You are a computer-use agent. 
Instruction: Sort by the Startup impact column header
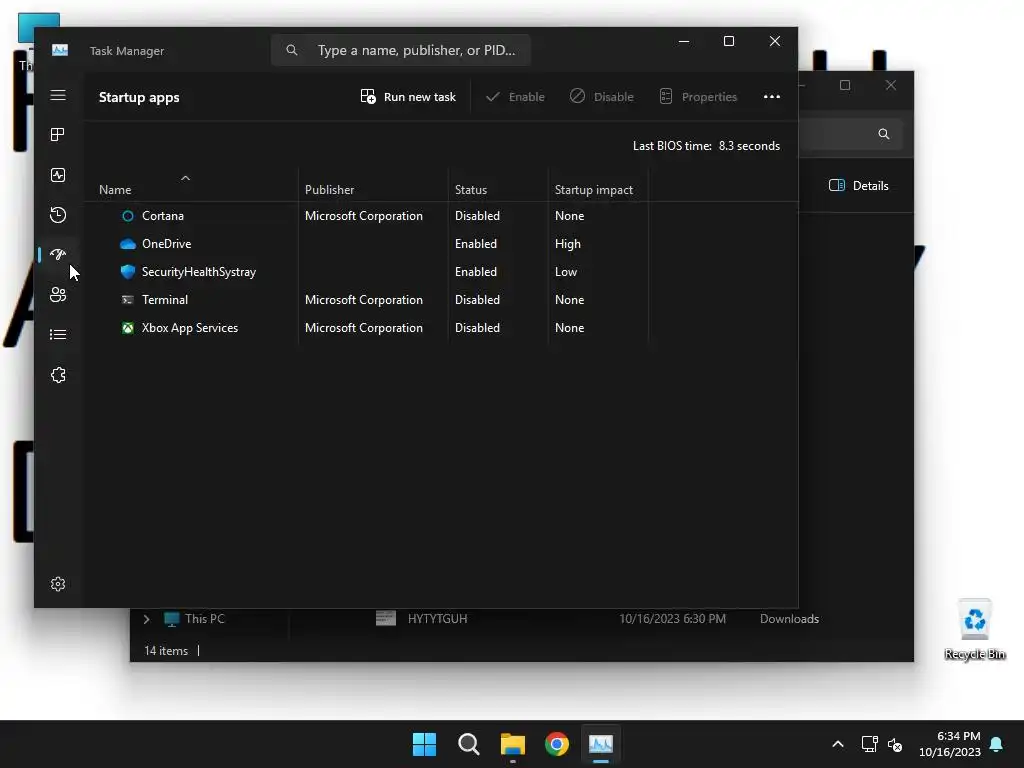(594, 189)
